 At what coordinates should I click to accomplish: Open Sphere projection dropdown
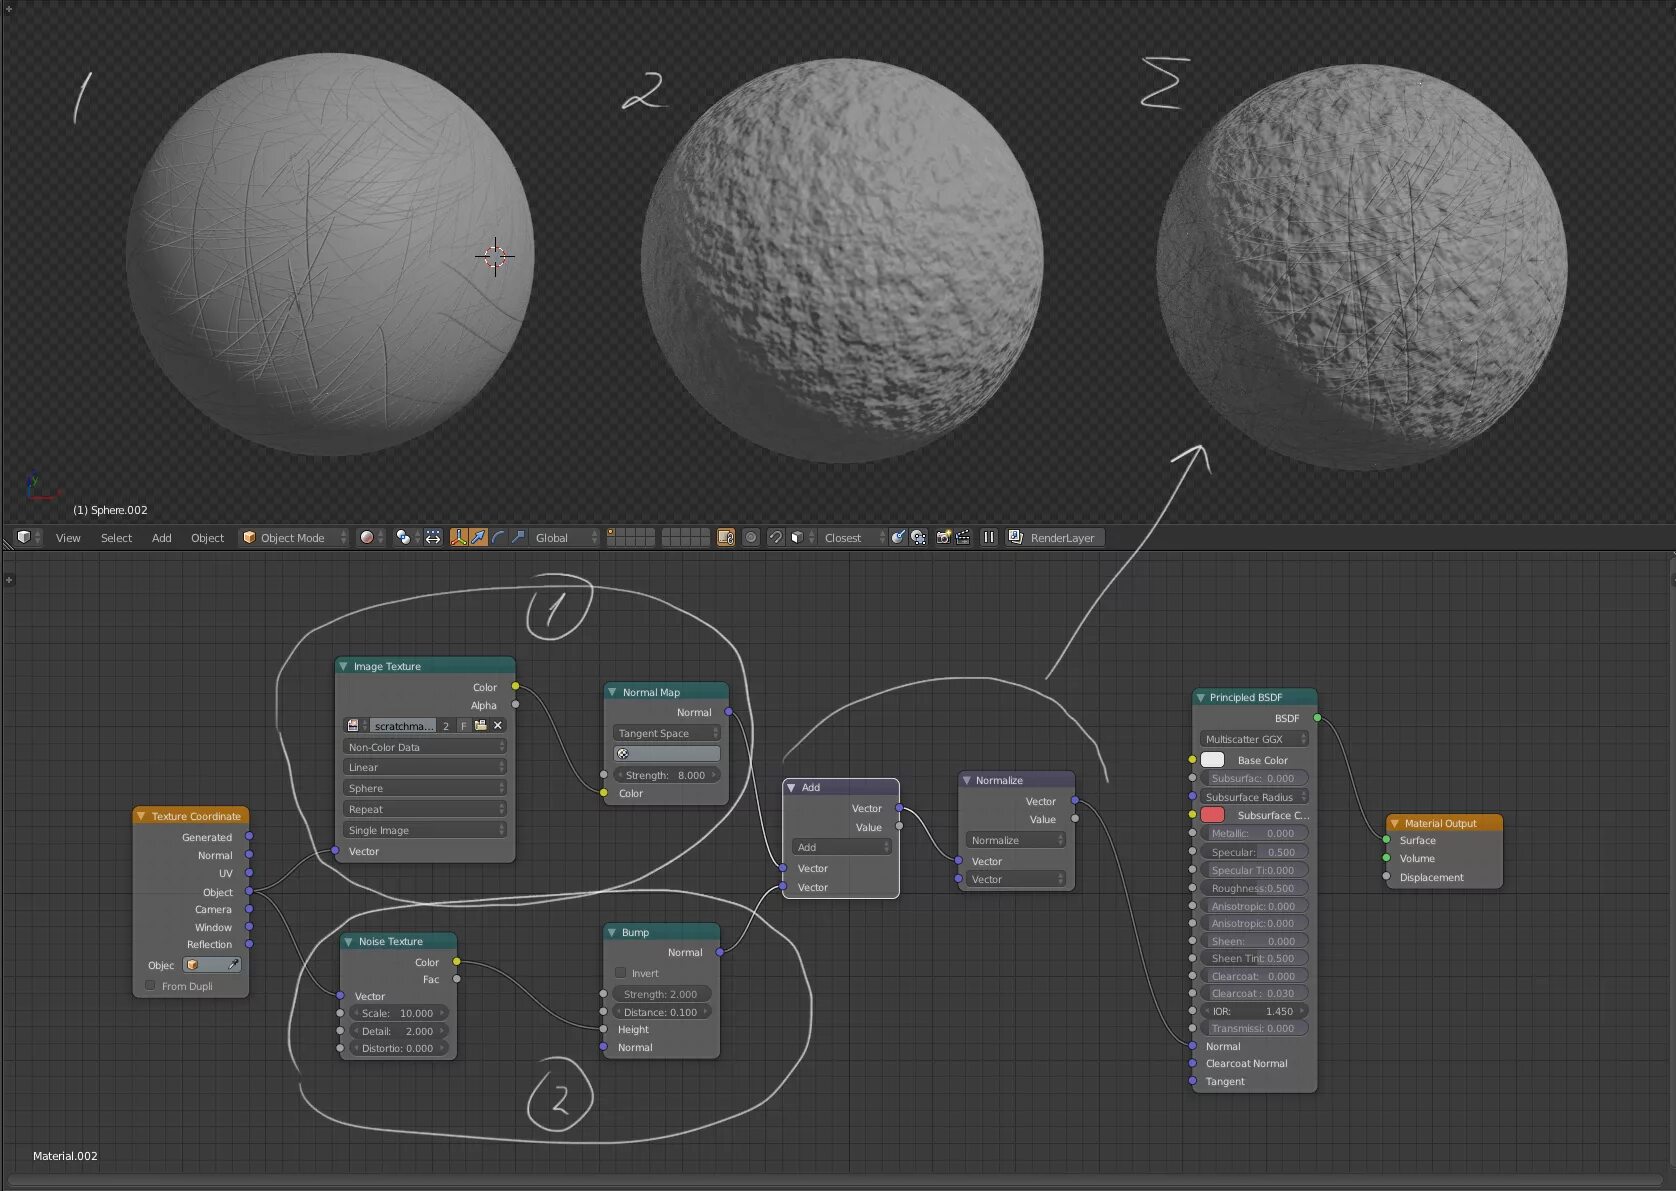coord(425,788)
